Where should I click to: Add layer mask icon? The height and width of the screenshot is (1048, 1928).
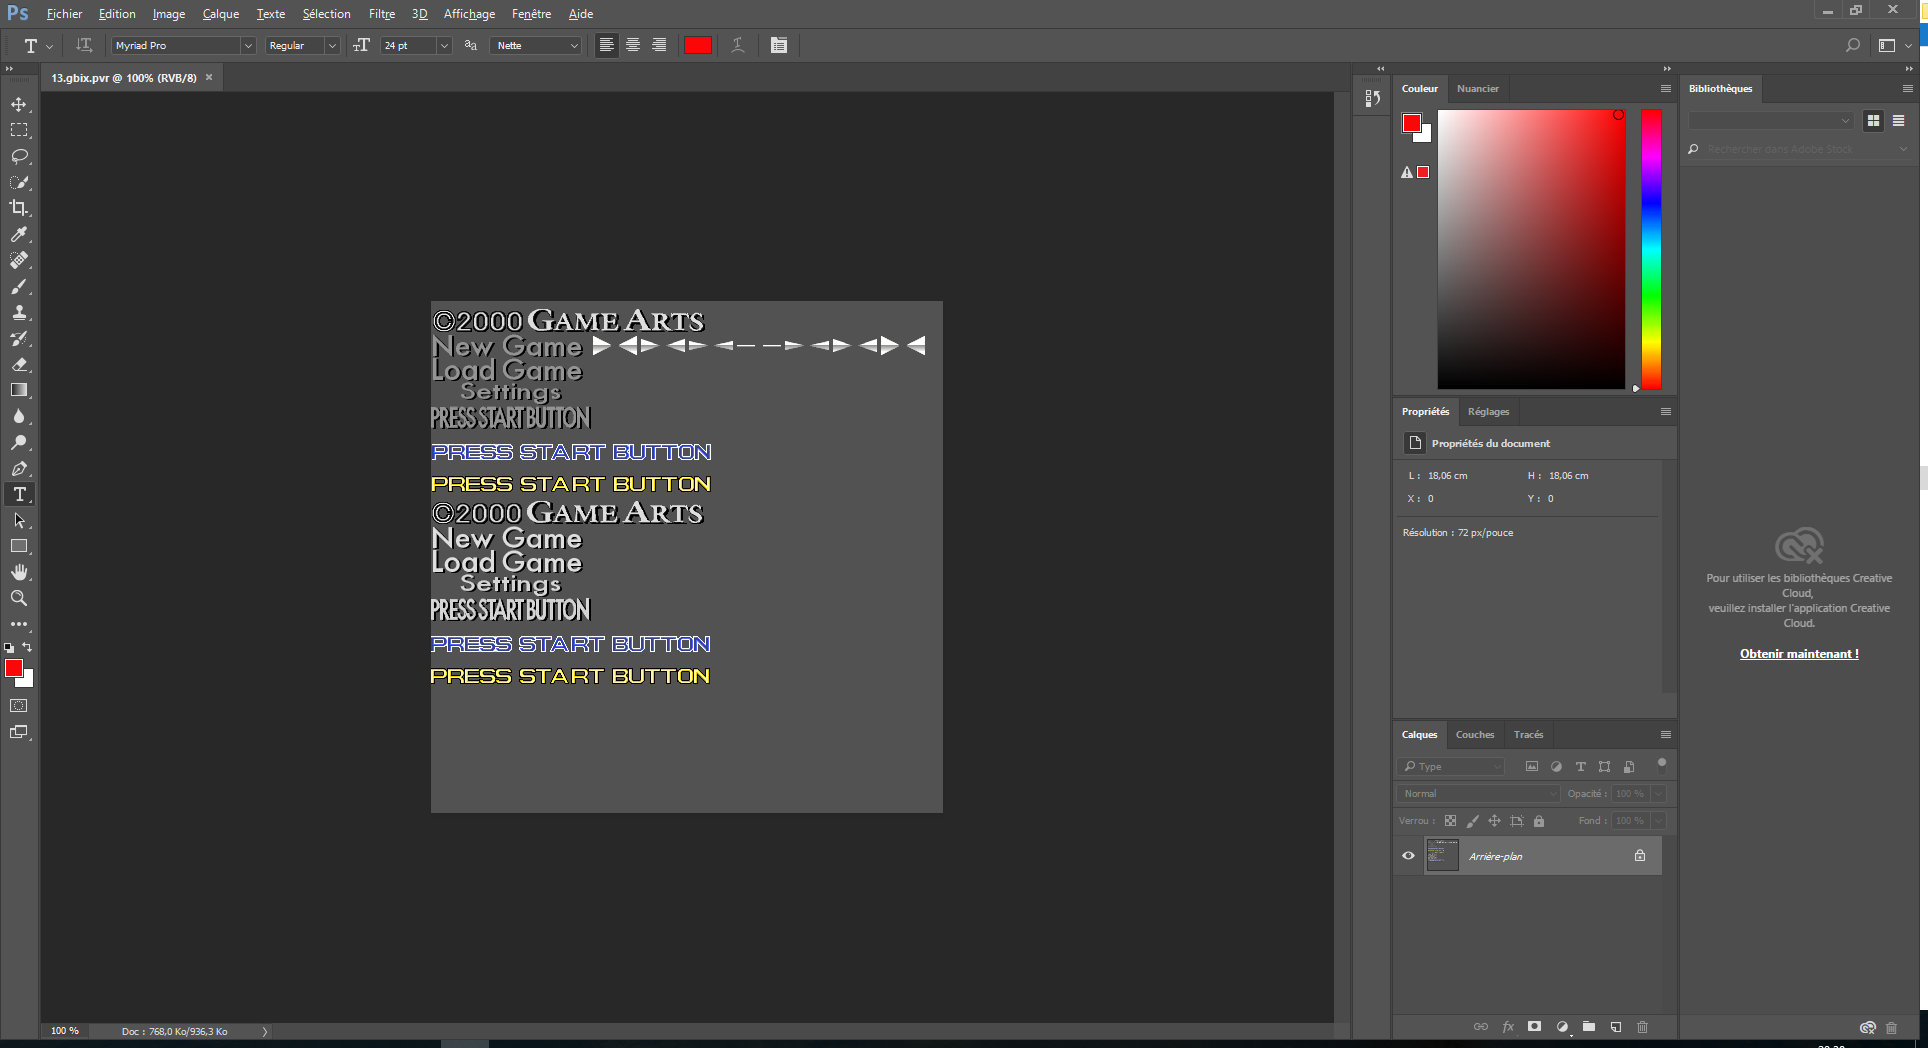pyautogui.click(x=1534, y=1027)
